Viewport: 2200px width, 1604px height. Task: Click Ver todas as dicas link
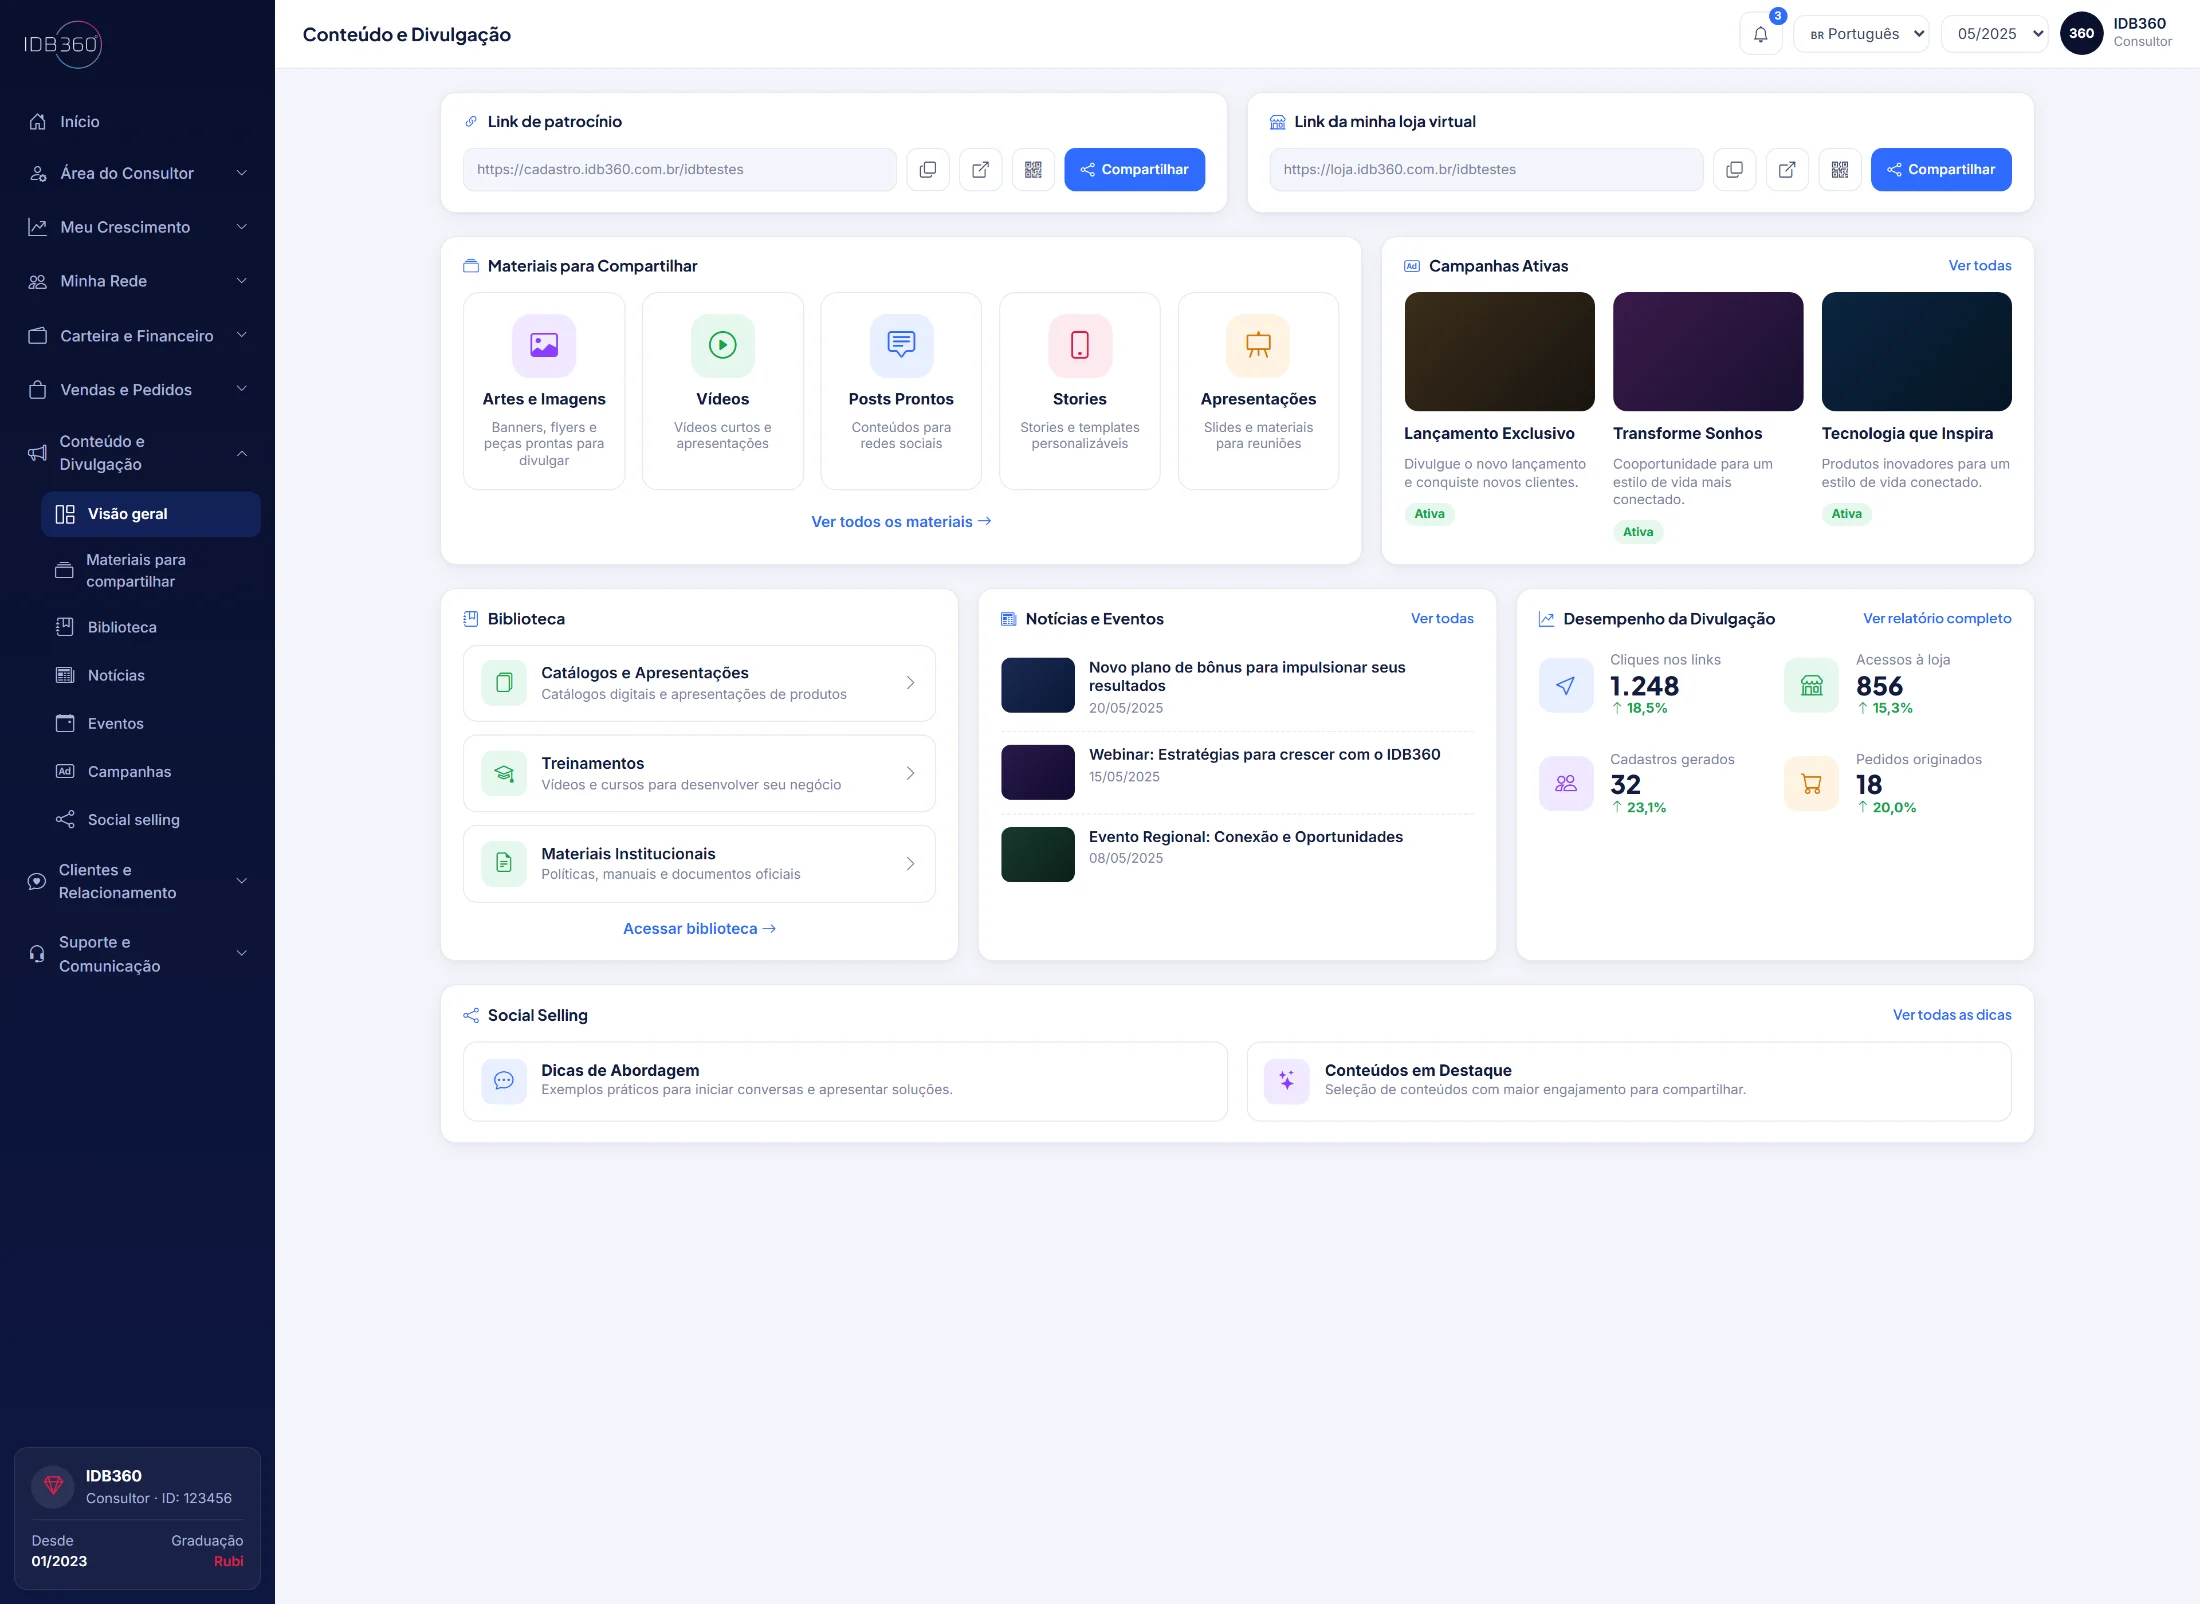(x=1952, y=1015)
